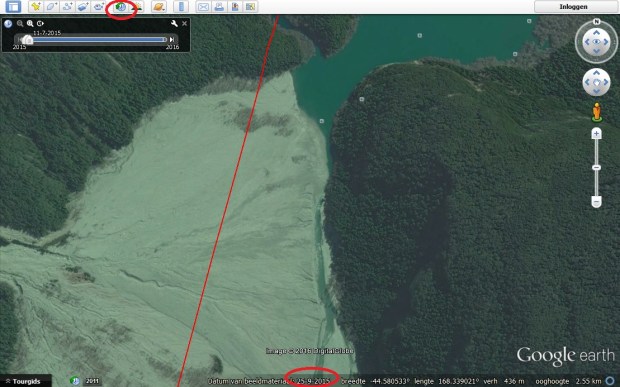Screen dimensions: 620x387
Task: Start recording a tour
Action: pyautogui.click(x=98, y=6)
